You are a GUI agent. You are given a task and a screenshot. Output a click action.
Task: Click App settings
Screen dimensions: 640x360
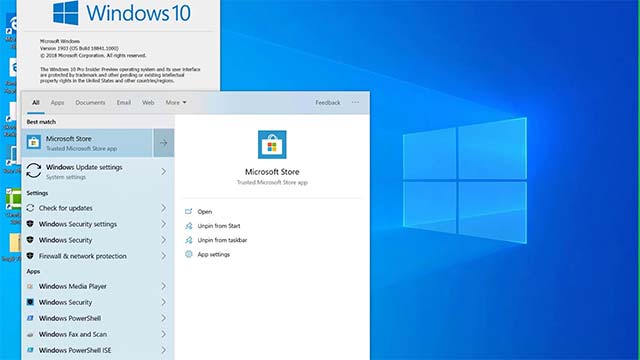pyautogui.click(x=213, y=254)
